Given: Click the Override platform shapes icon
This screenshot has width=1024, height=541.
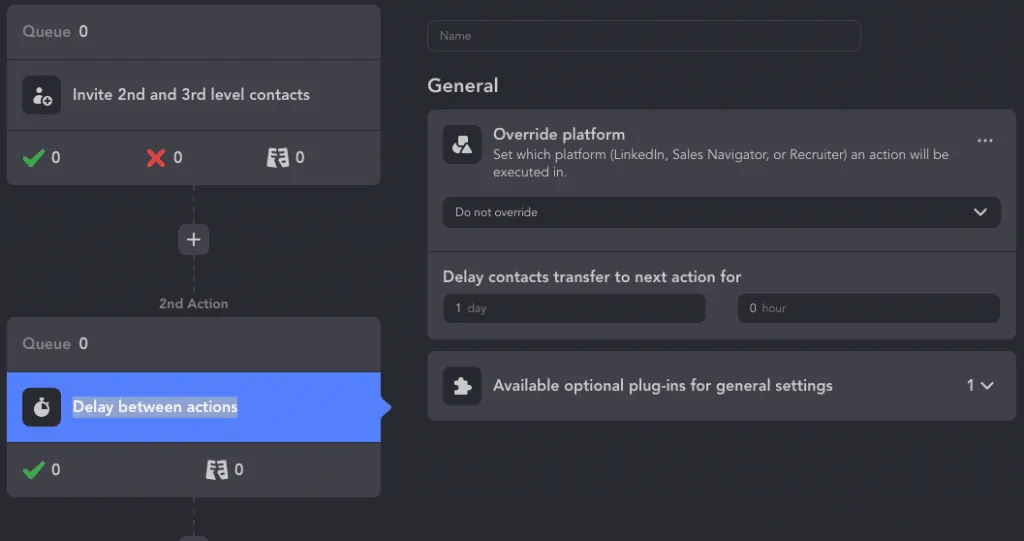Looking at the screenshot, I should pyautogui.click(x=462, y=144).
